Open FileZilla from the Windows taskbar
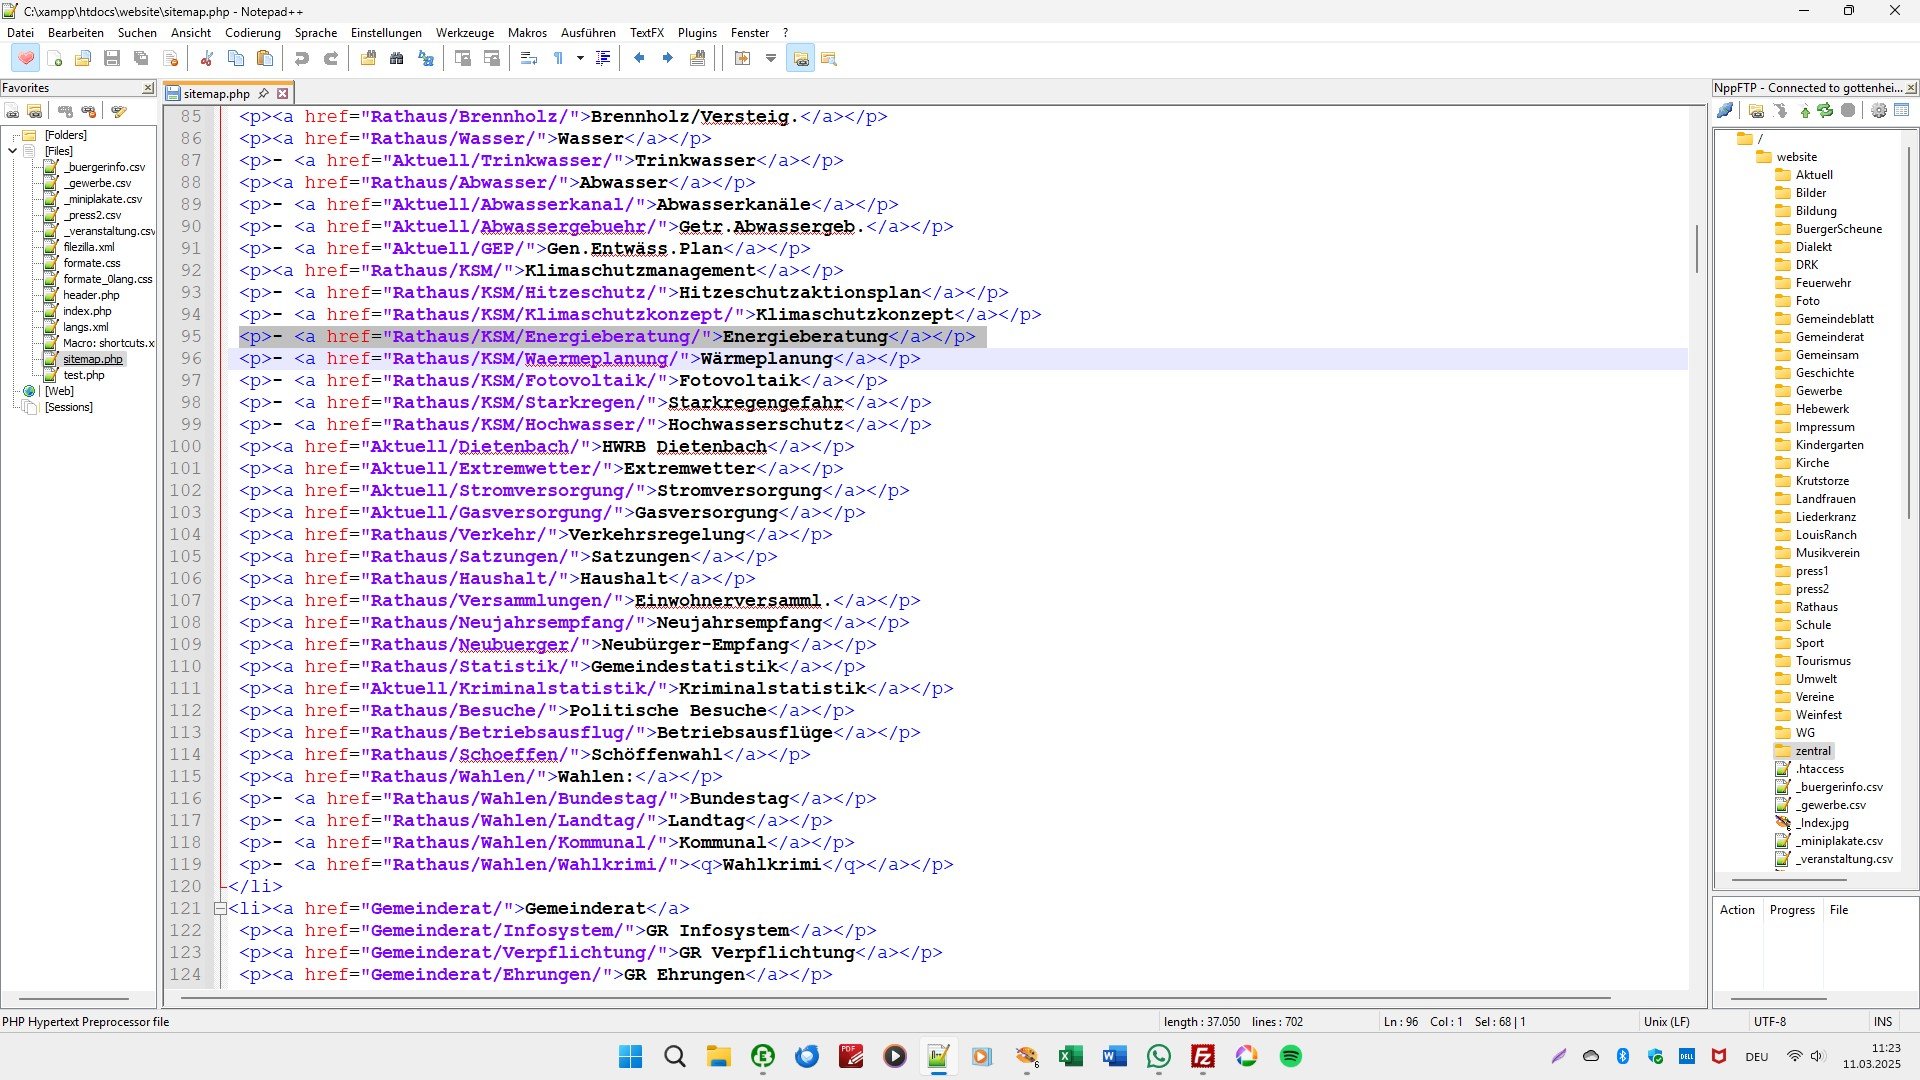1920x1080 pixels. (1203, 1057)
